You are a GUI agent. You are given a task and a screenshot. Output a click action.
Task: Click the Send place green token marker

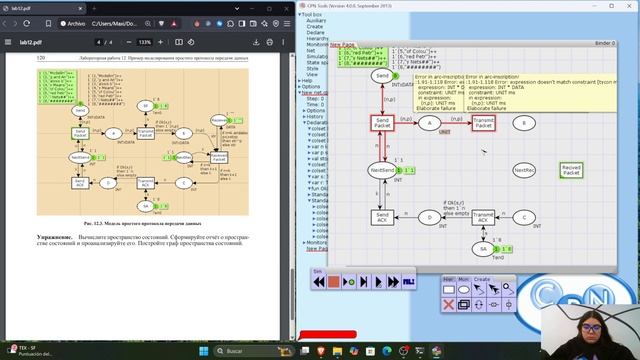tap(395, 76)
